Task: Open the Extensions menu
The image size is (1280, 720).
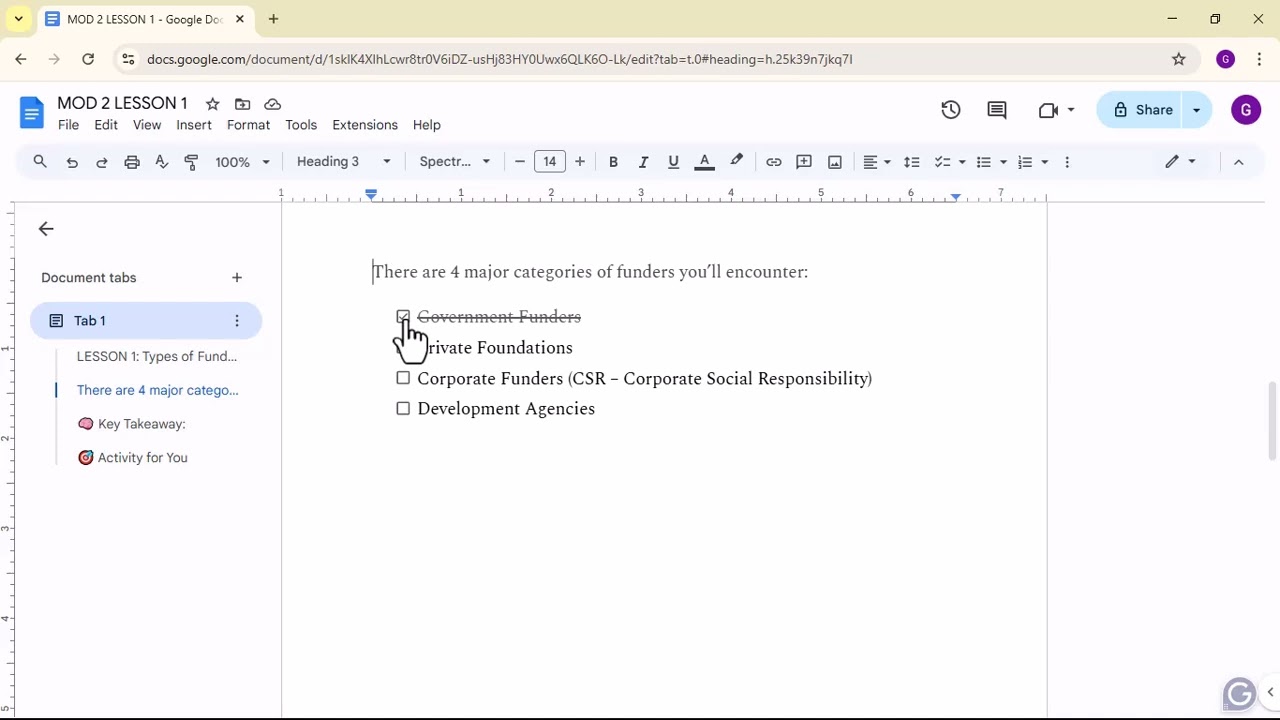Action: [x=365, y=125]
